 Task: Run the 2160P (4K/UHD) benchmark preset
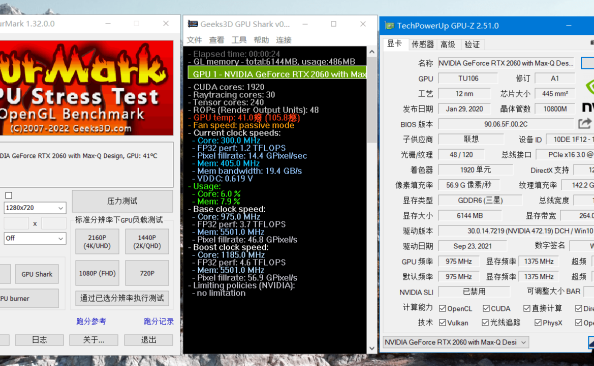point(97,241)
